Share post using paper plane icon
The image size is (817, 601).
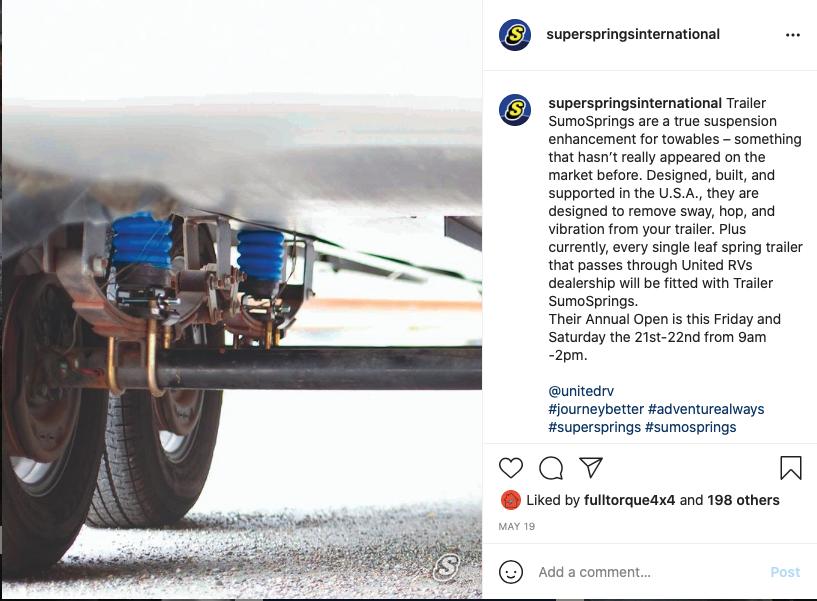[x=591, y=467]
